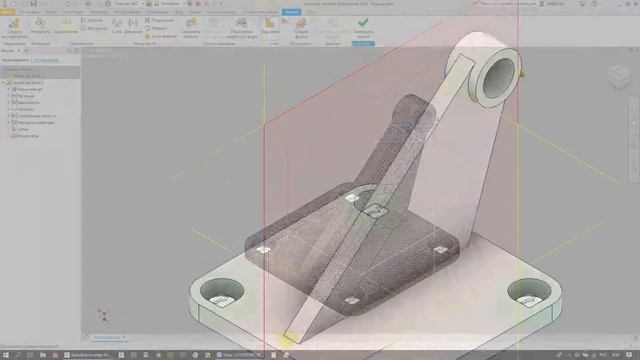
Task: Click the document tab below the viewport
Action: coord(107,338)
